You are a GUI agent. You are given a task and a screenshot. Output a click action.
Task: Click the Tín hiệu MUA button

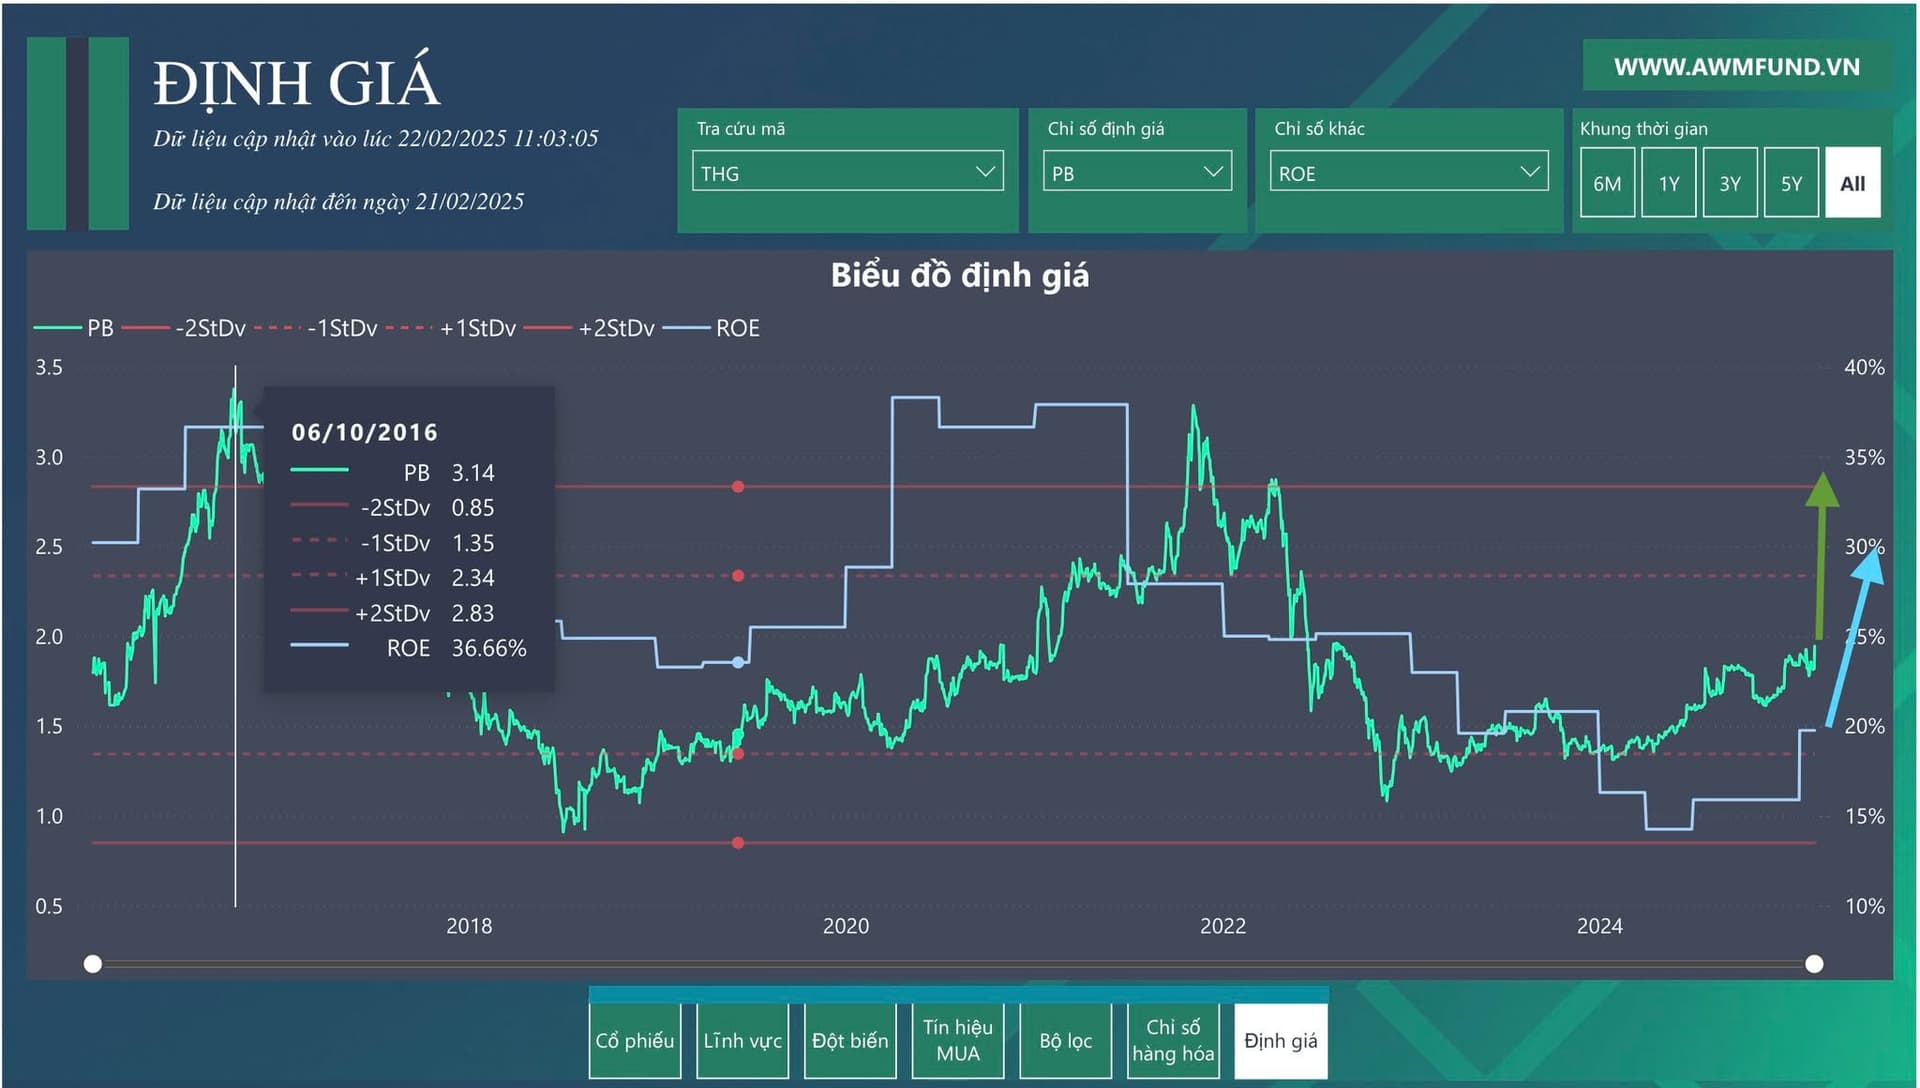(957, 1041)
